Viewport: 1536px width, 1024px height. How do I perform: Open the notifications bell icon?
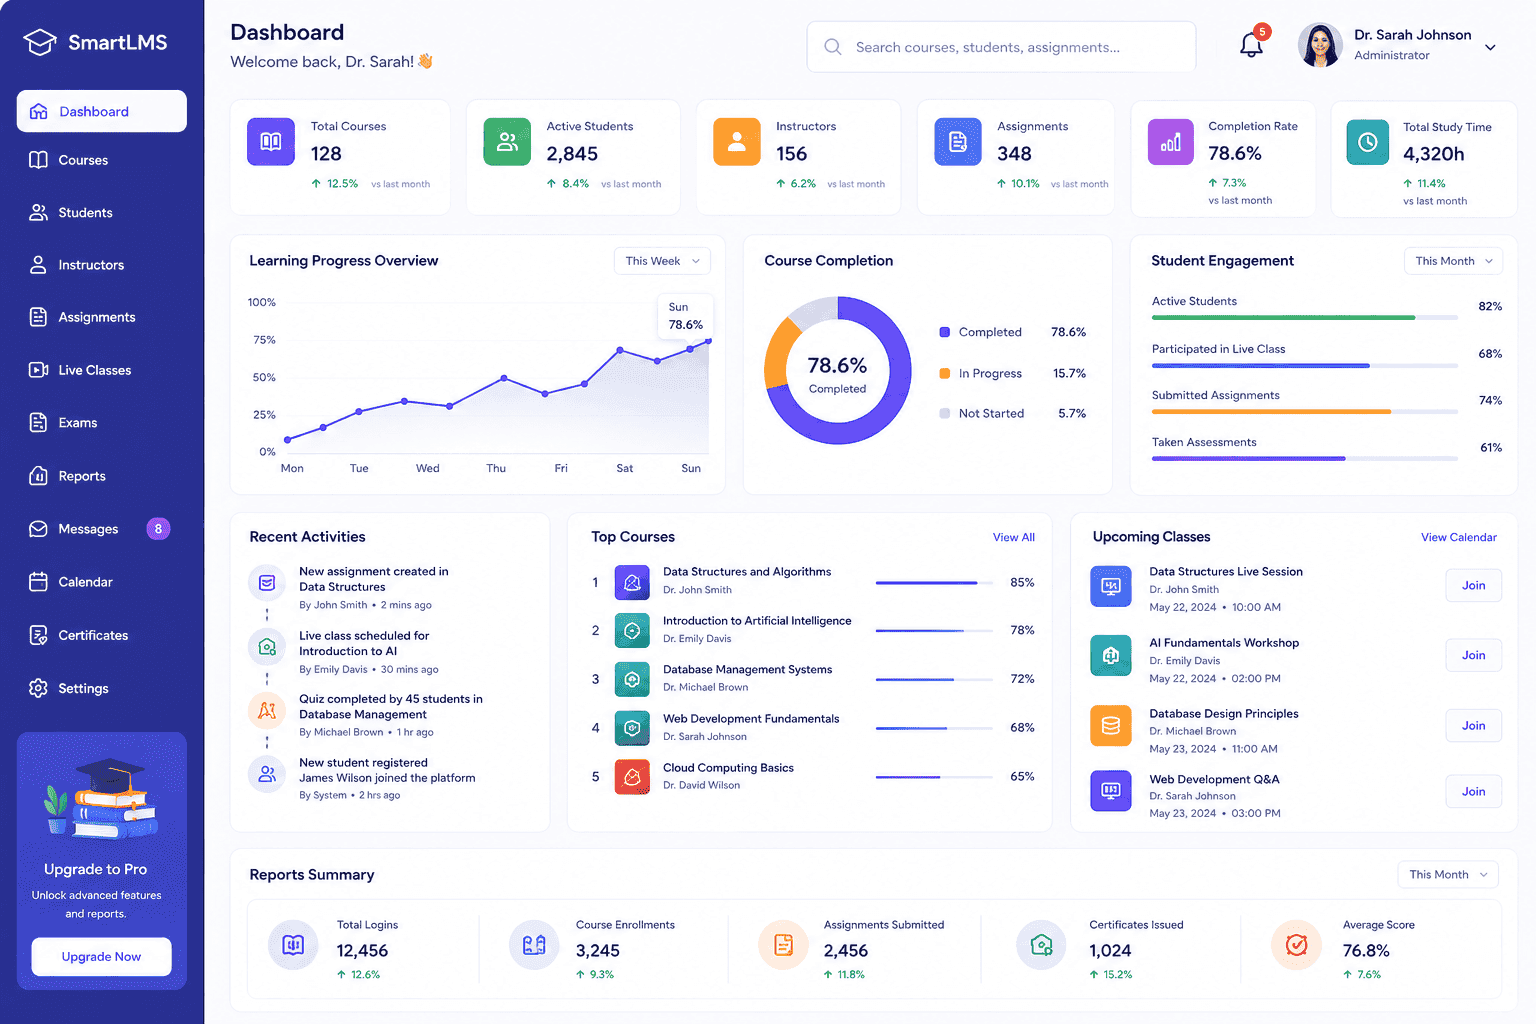tap(1251, 45)
